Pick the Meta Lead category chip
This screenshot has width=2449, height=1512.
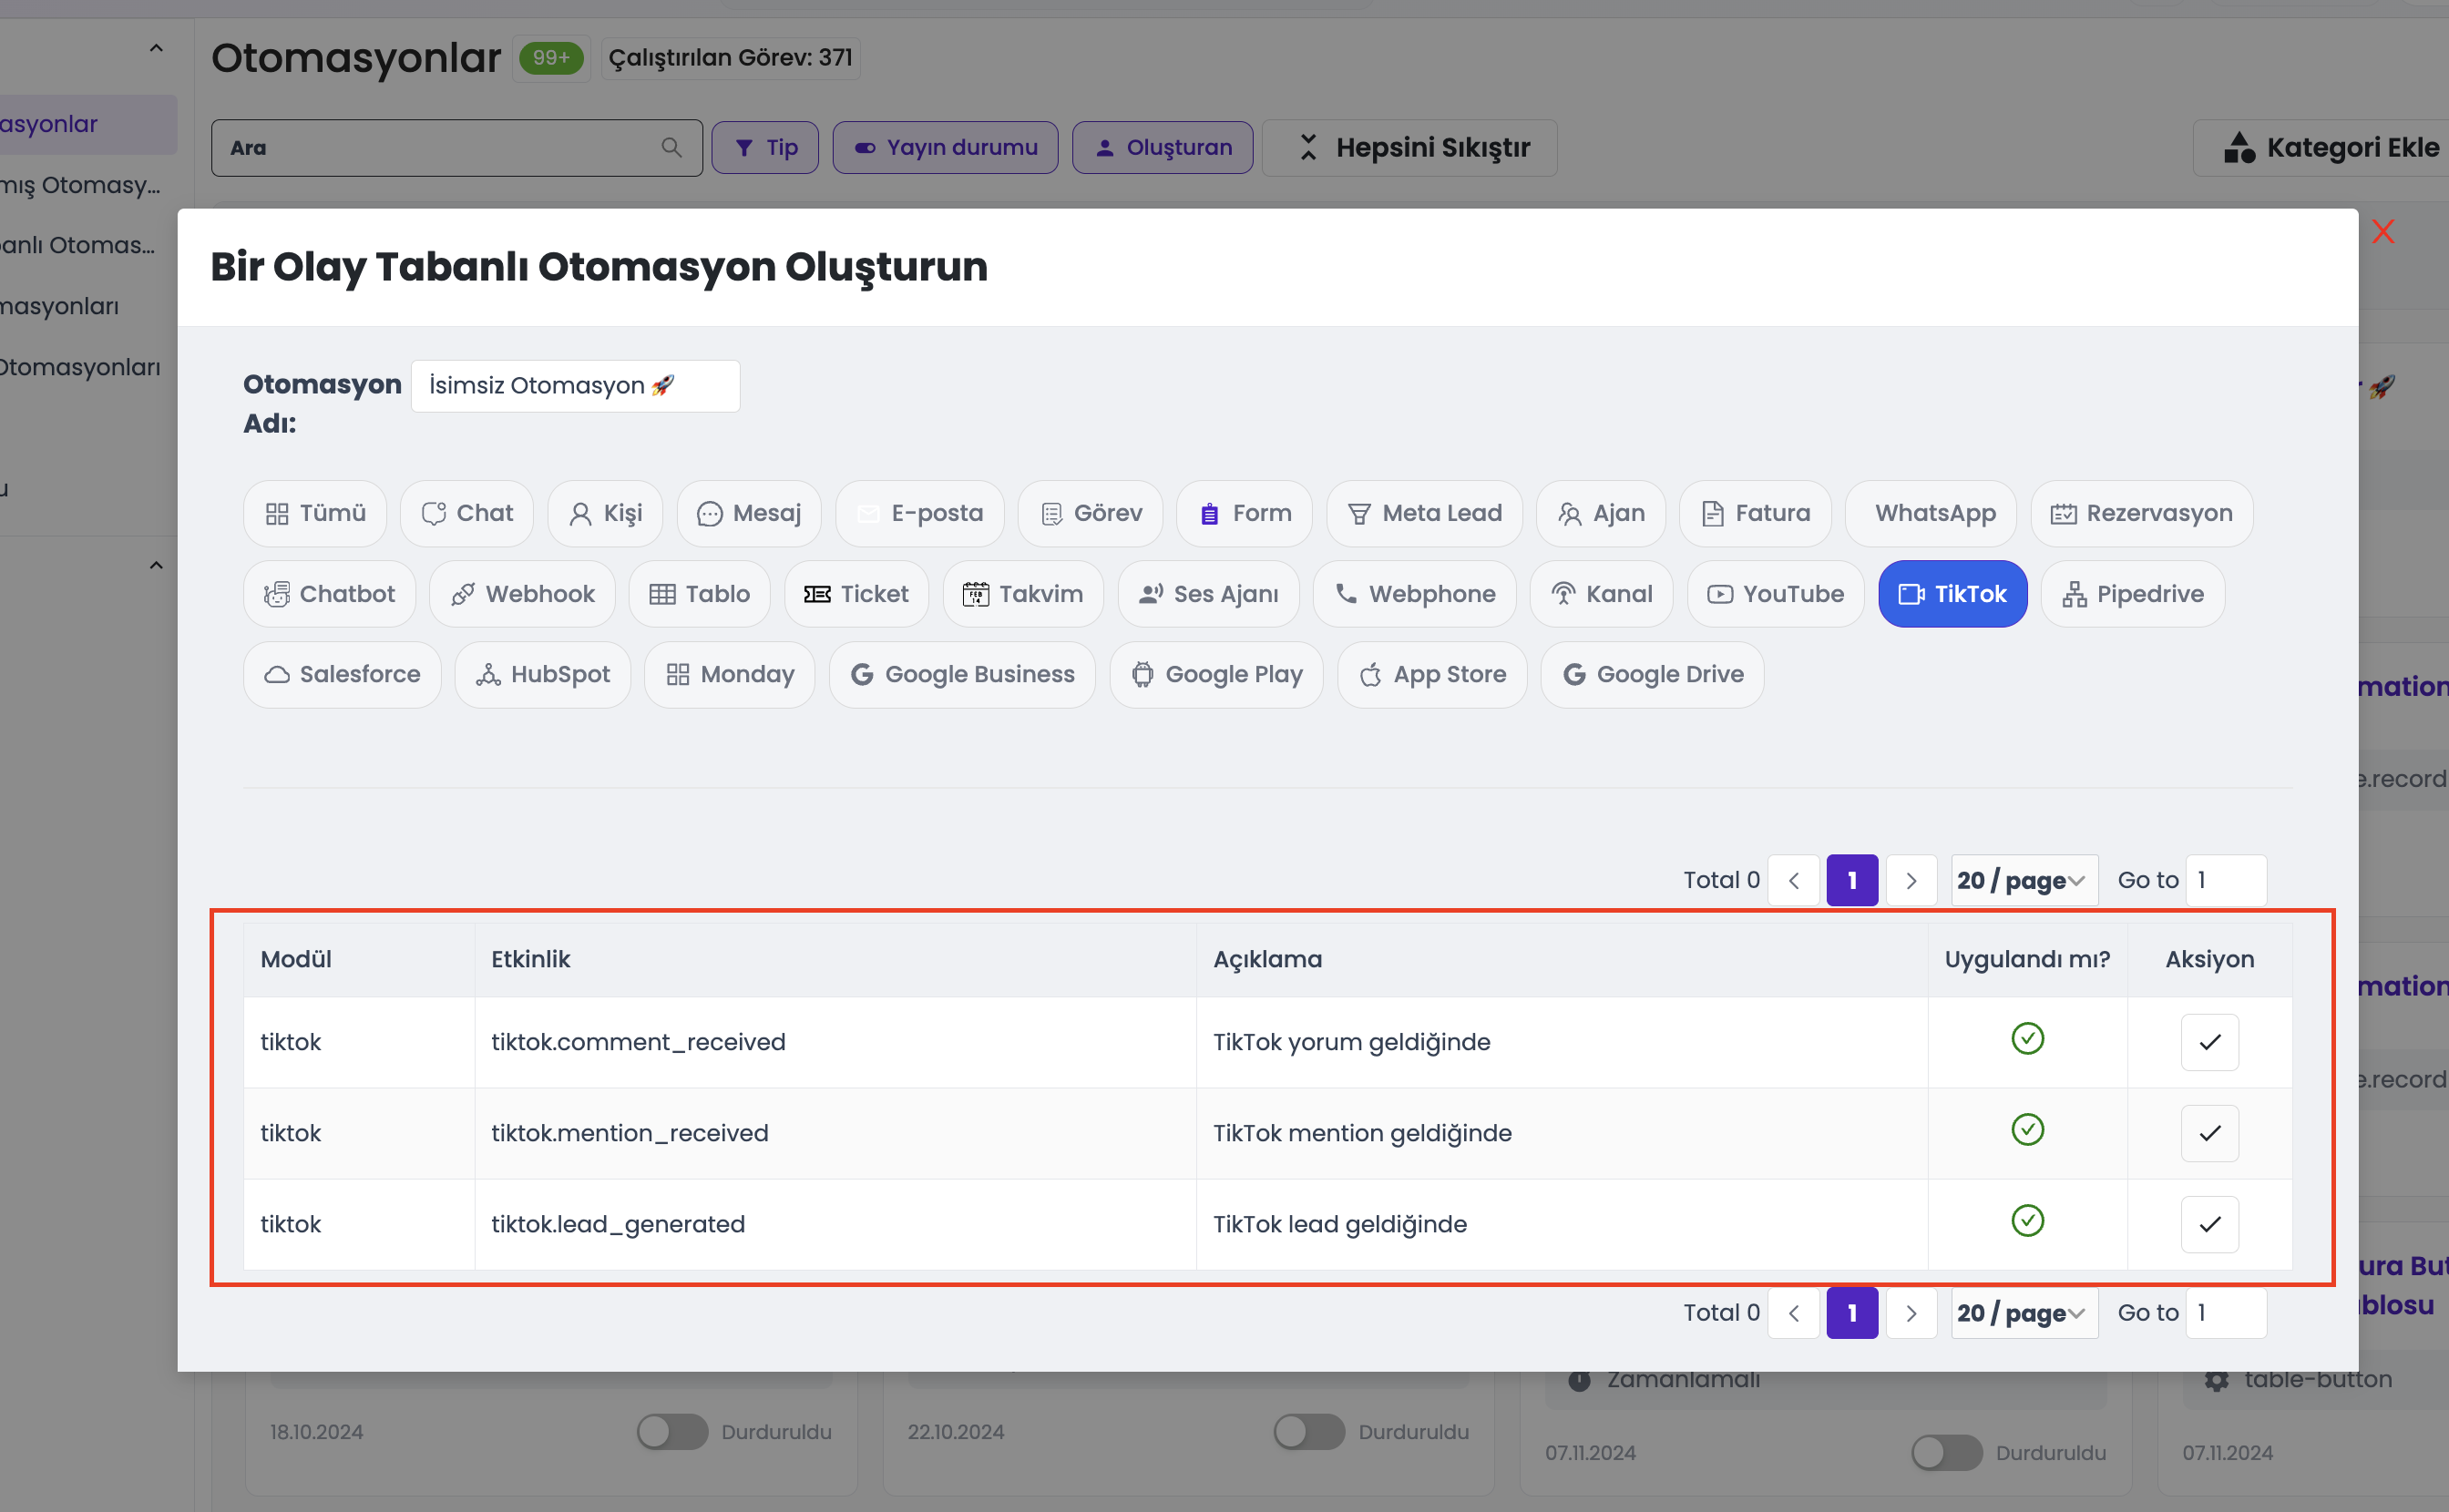[x=1424, y=513]
